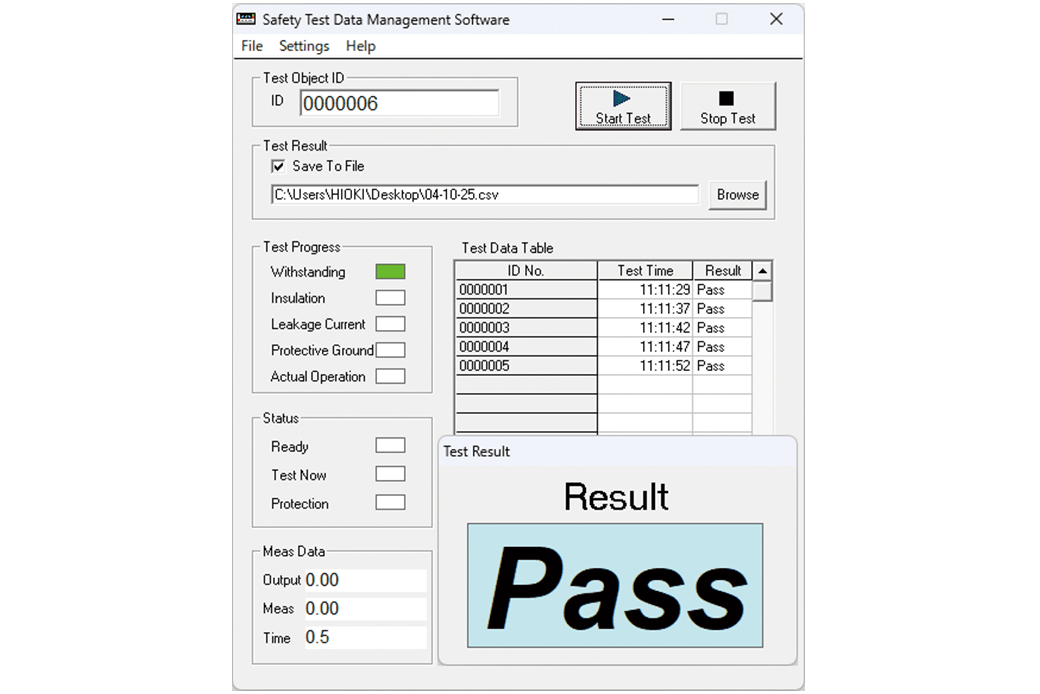Viewport: 1040px width, 694px height.
Task: Click the CSV file path field
Action: click(485, 194)
